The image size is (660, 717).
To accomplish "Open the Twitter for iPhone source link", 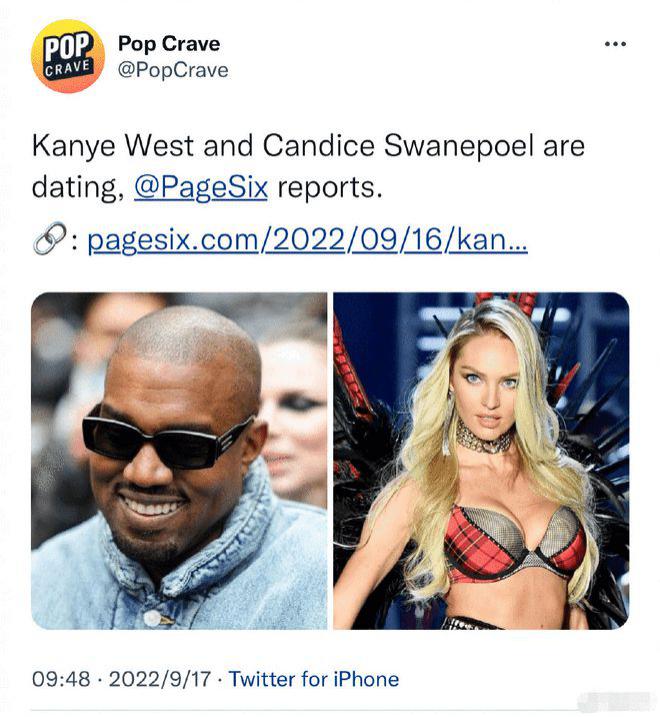I will pyautogui.click(x=314, y=679).
